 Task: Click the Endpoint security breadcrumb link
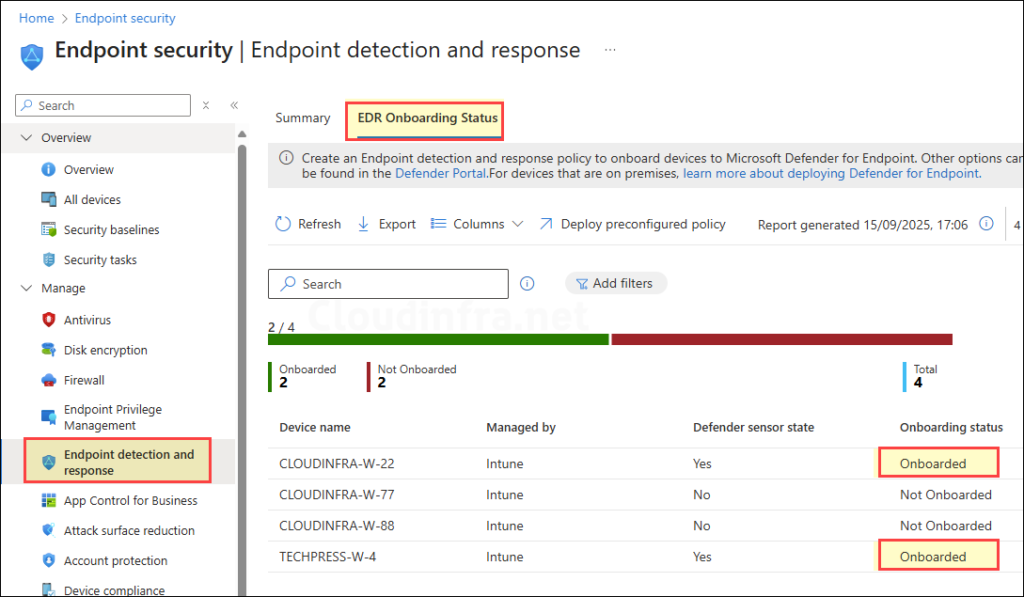pyautogui.click(x=125, y=18)
